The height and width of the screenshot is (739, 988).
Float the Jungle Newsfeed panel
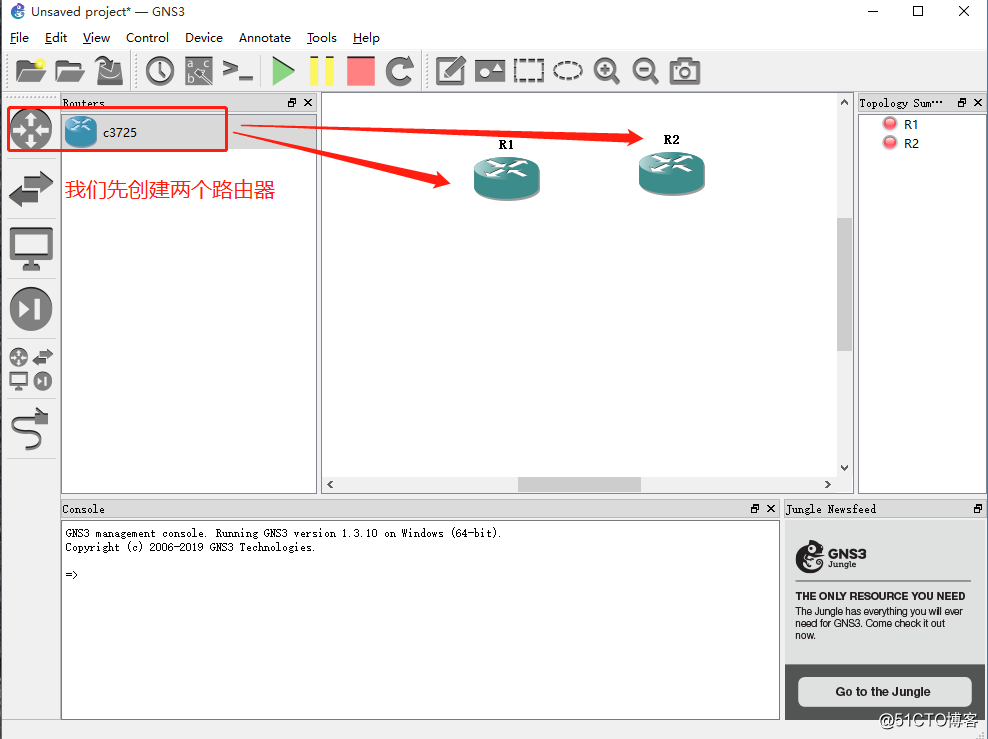[978, 508]
